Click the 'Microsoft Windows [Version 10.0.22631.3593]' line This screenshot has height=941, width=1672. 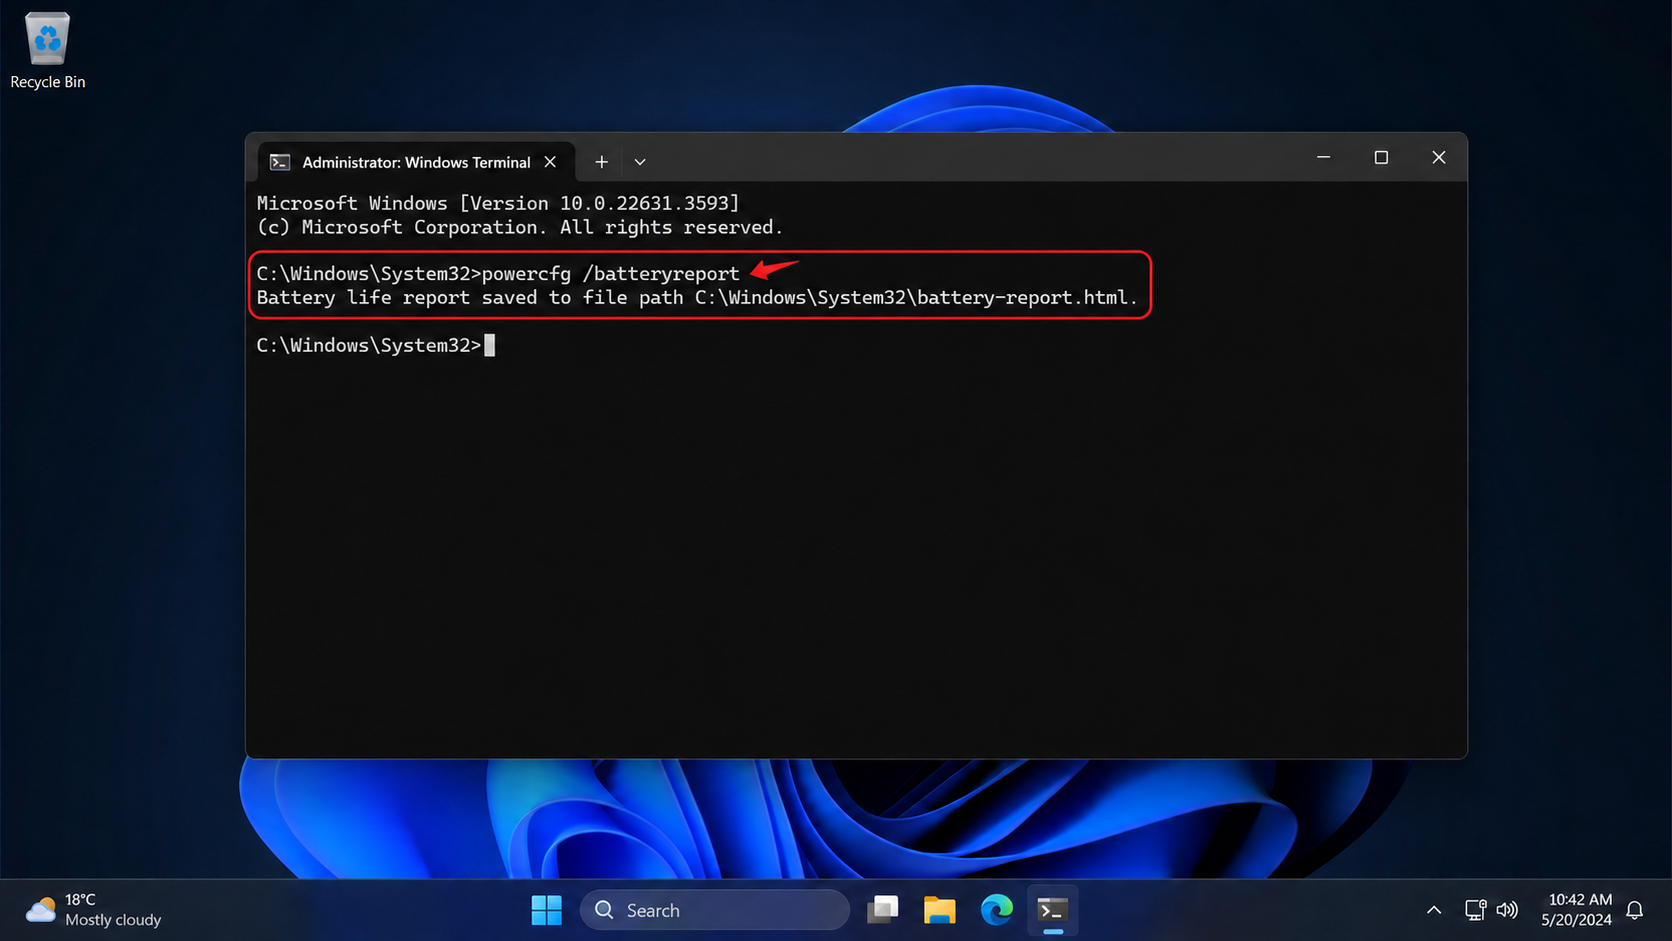[x=498, y=203]
